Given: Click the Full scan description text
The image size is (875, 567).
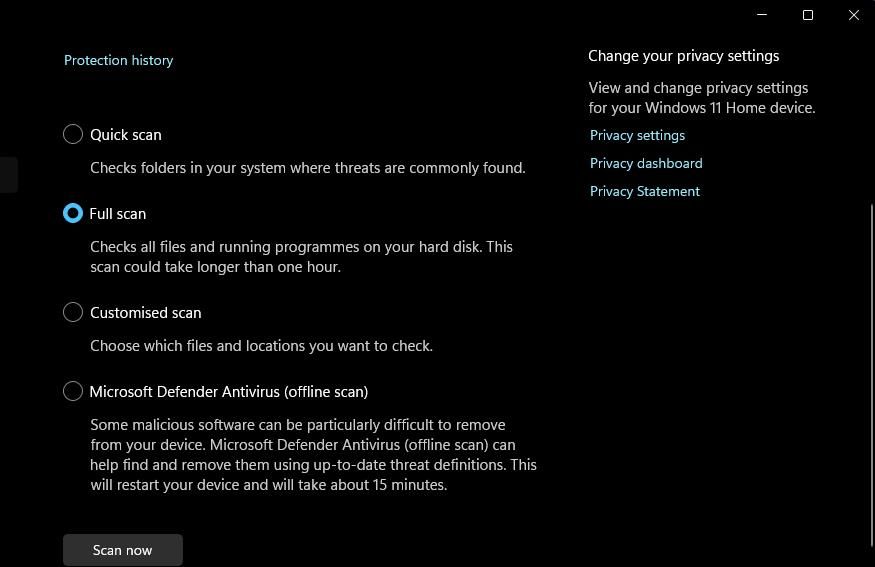Looking at the screenshot, I should [301, 256].
